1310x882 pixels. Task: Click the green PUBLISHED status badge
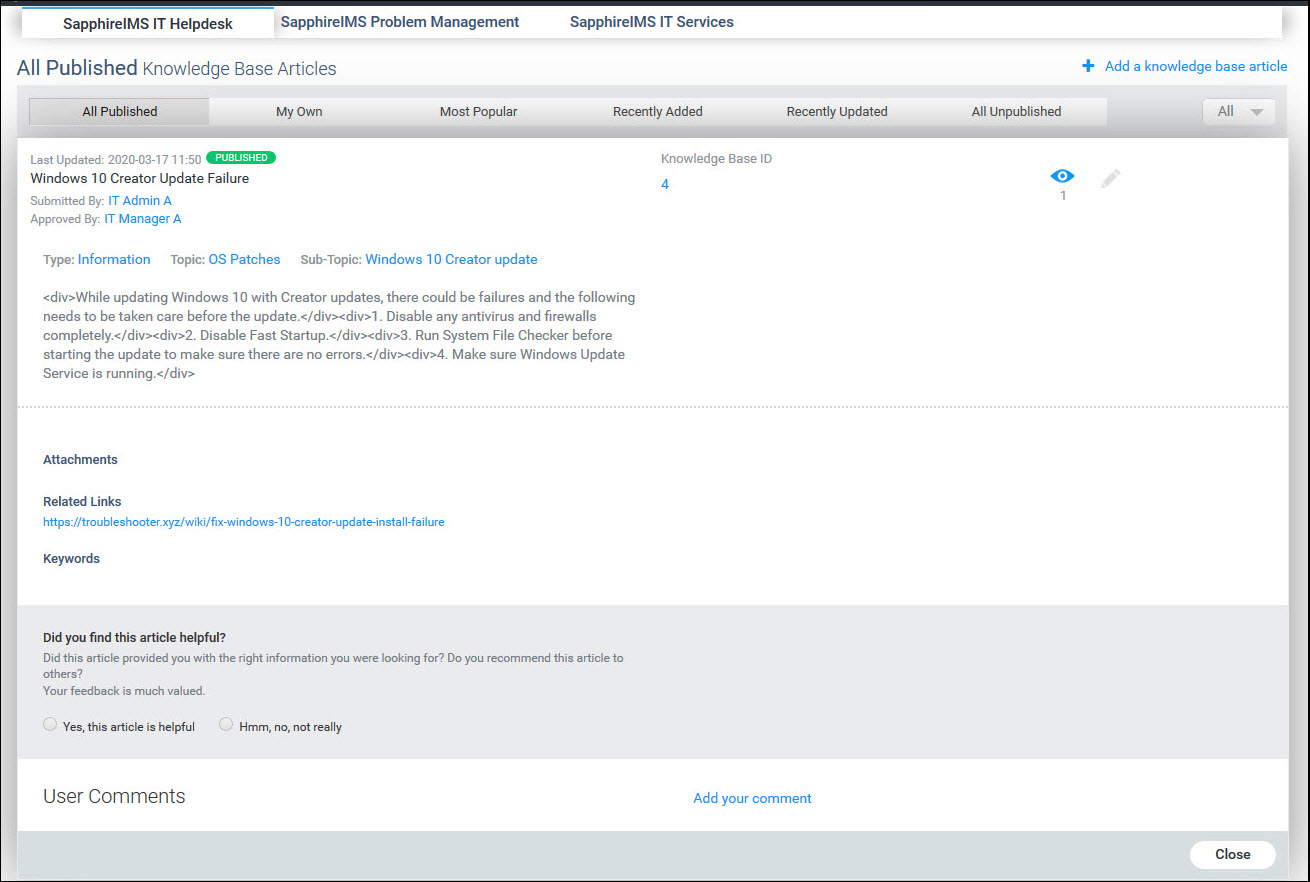[x=241, y=158]
